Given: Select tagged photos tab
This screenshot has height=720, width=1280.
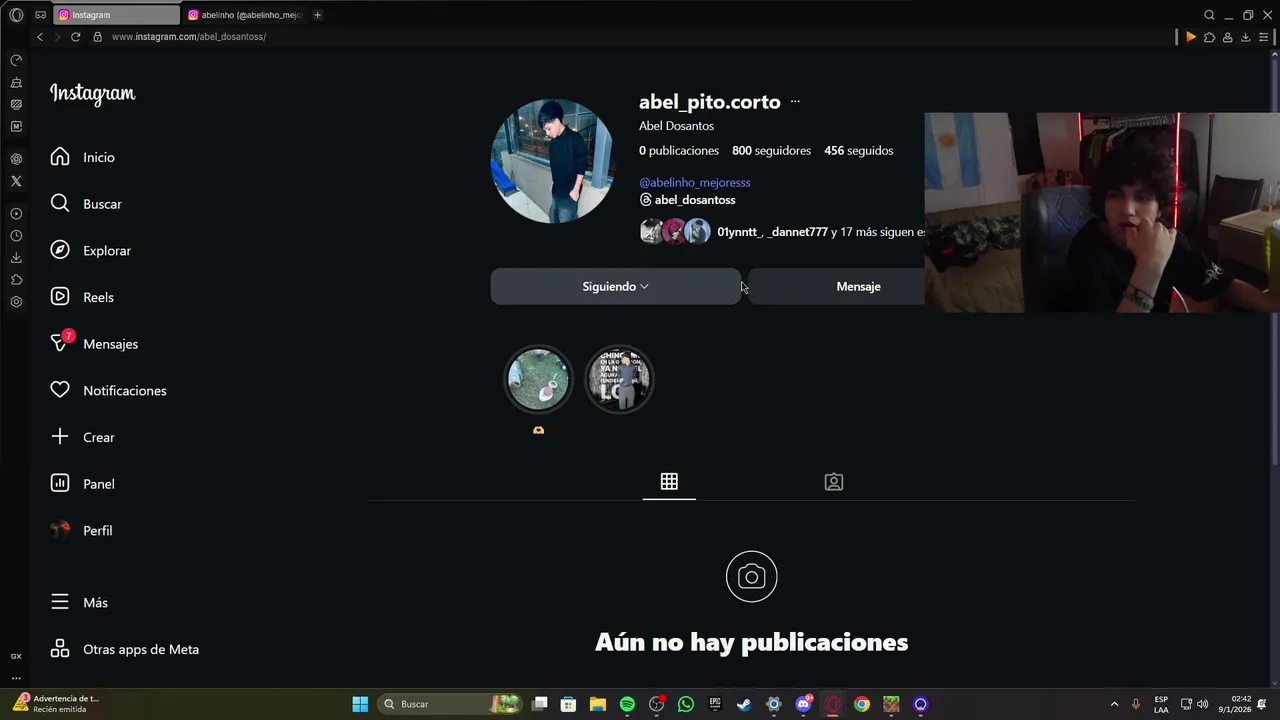Looking at the screenshot, I should click(834, 482).
